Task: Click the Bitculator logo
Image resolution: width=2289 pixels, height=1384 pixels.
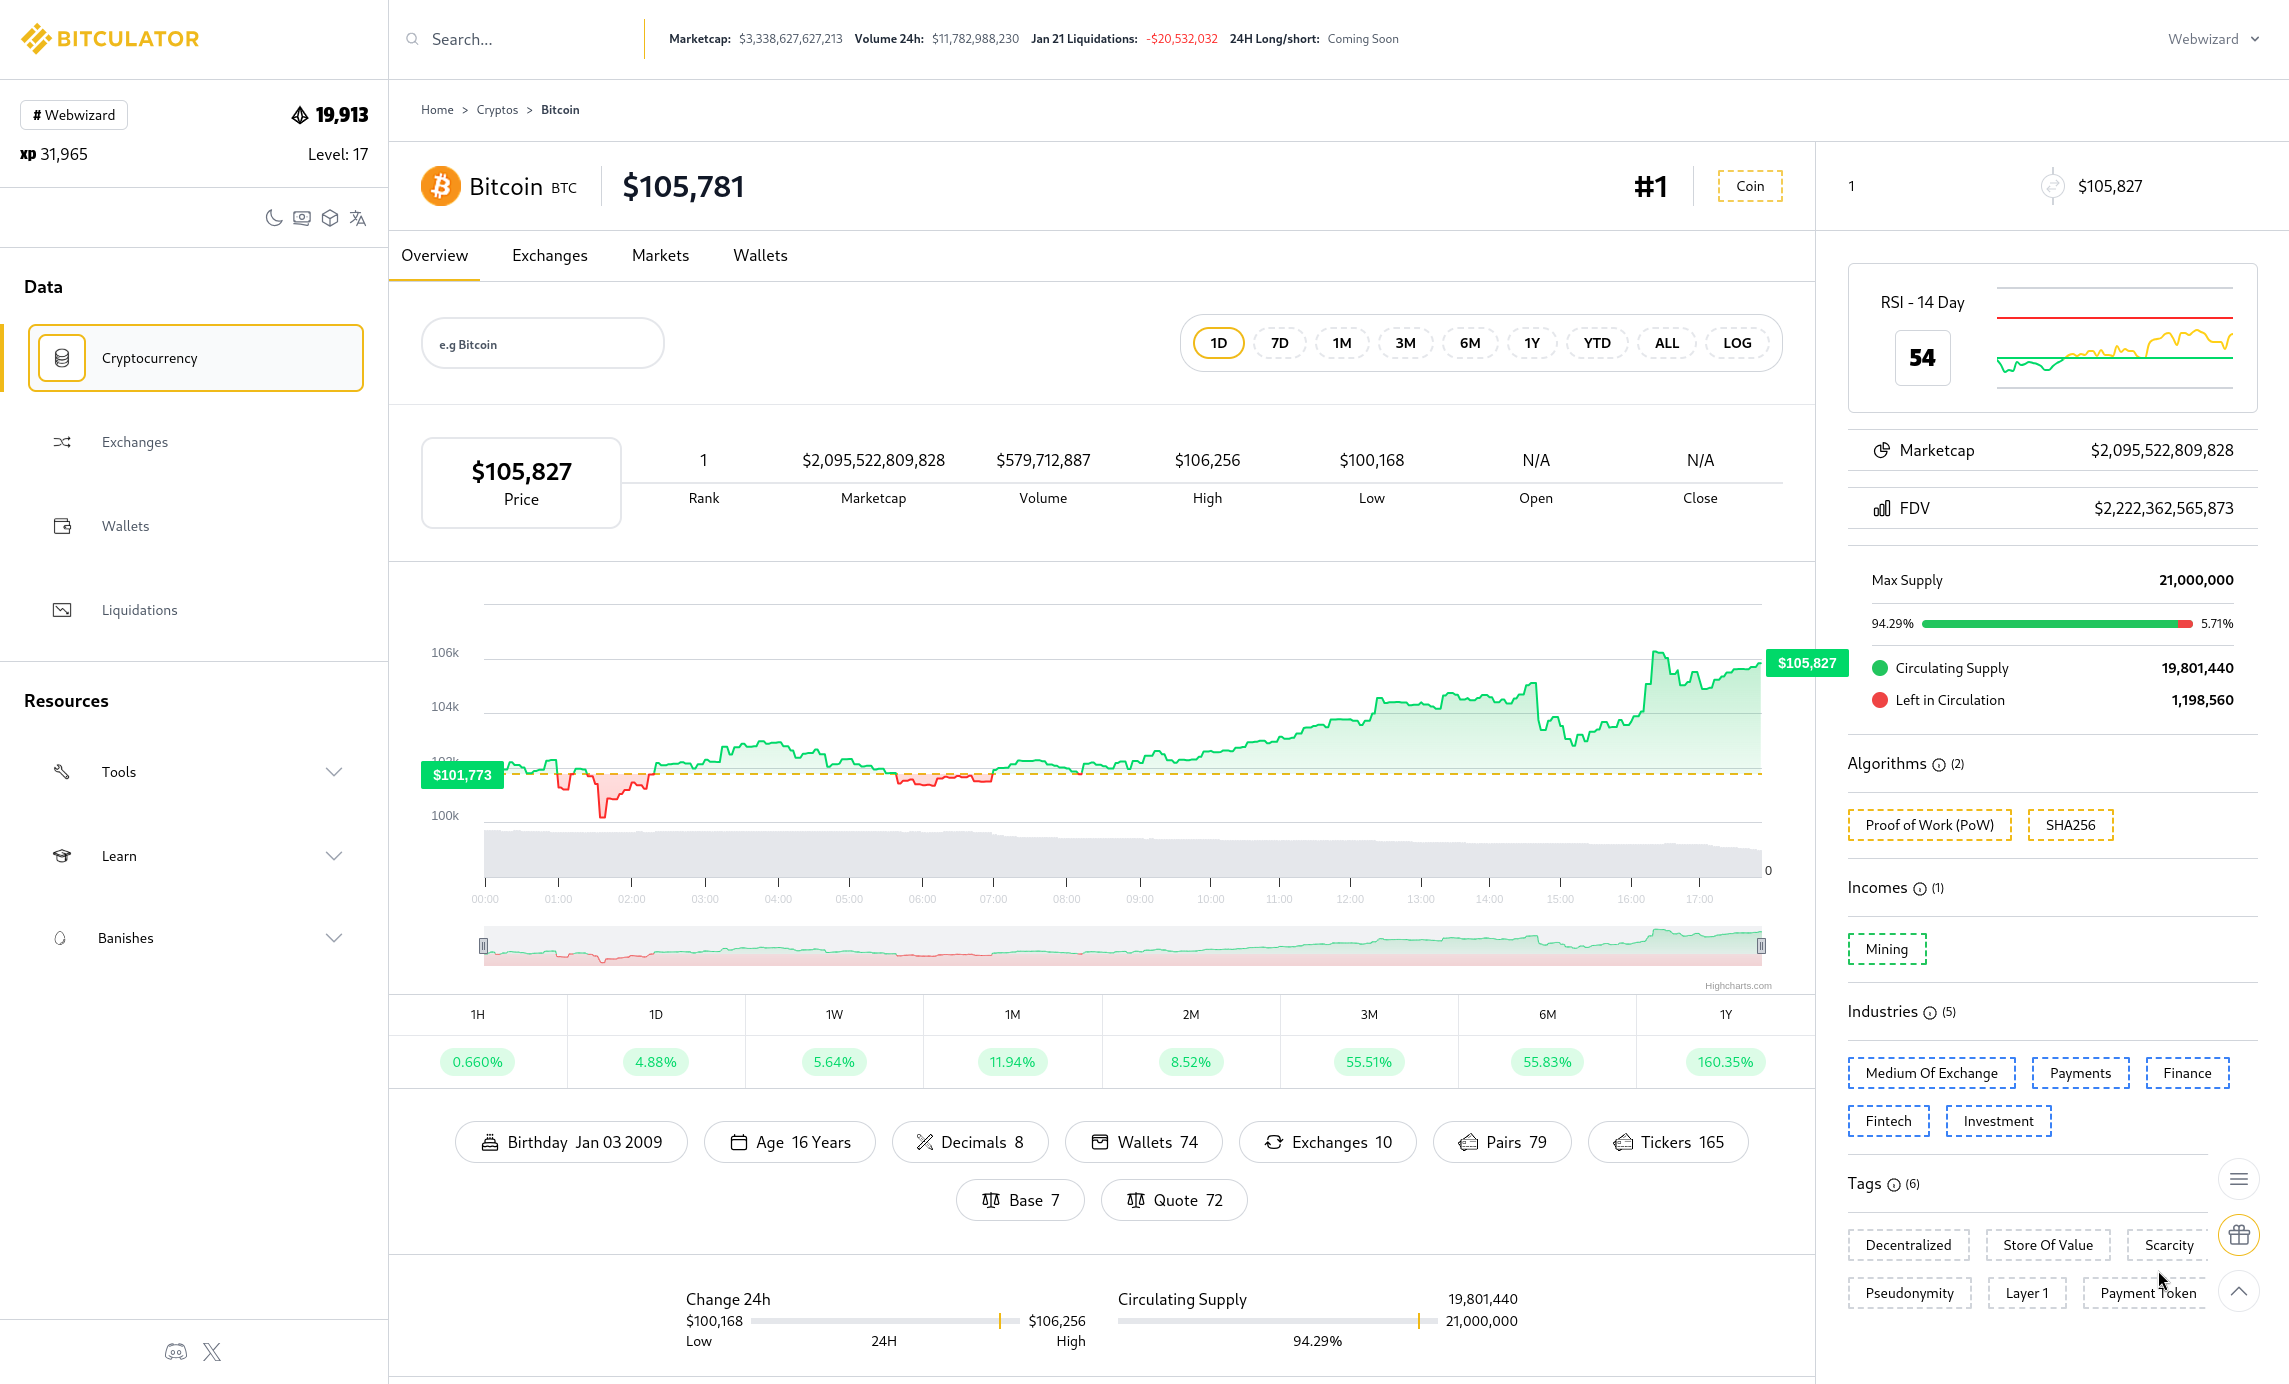Action: tap(110, 39)
